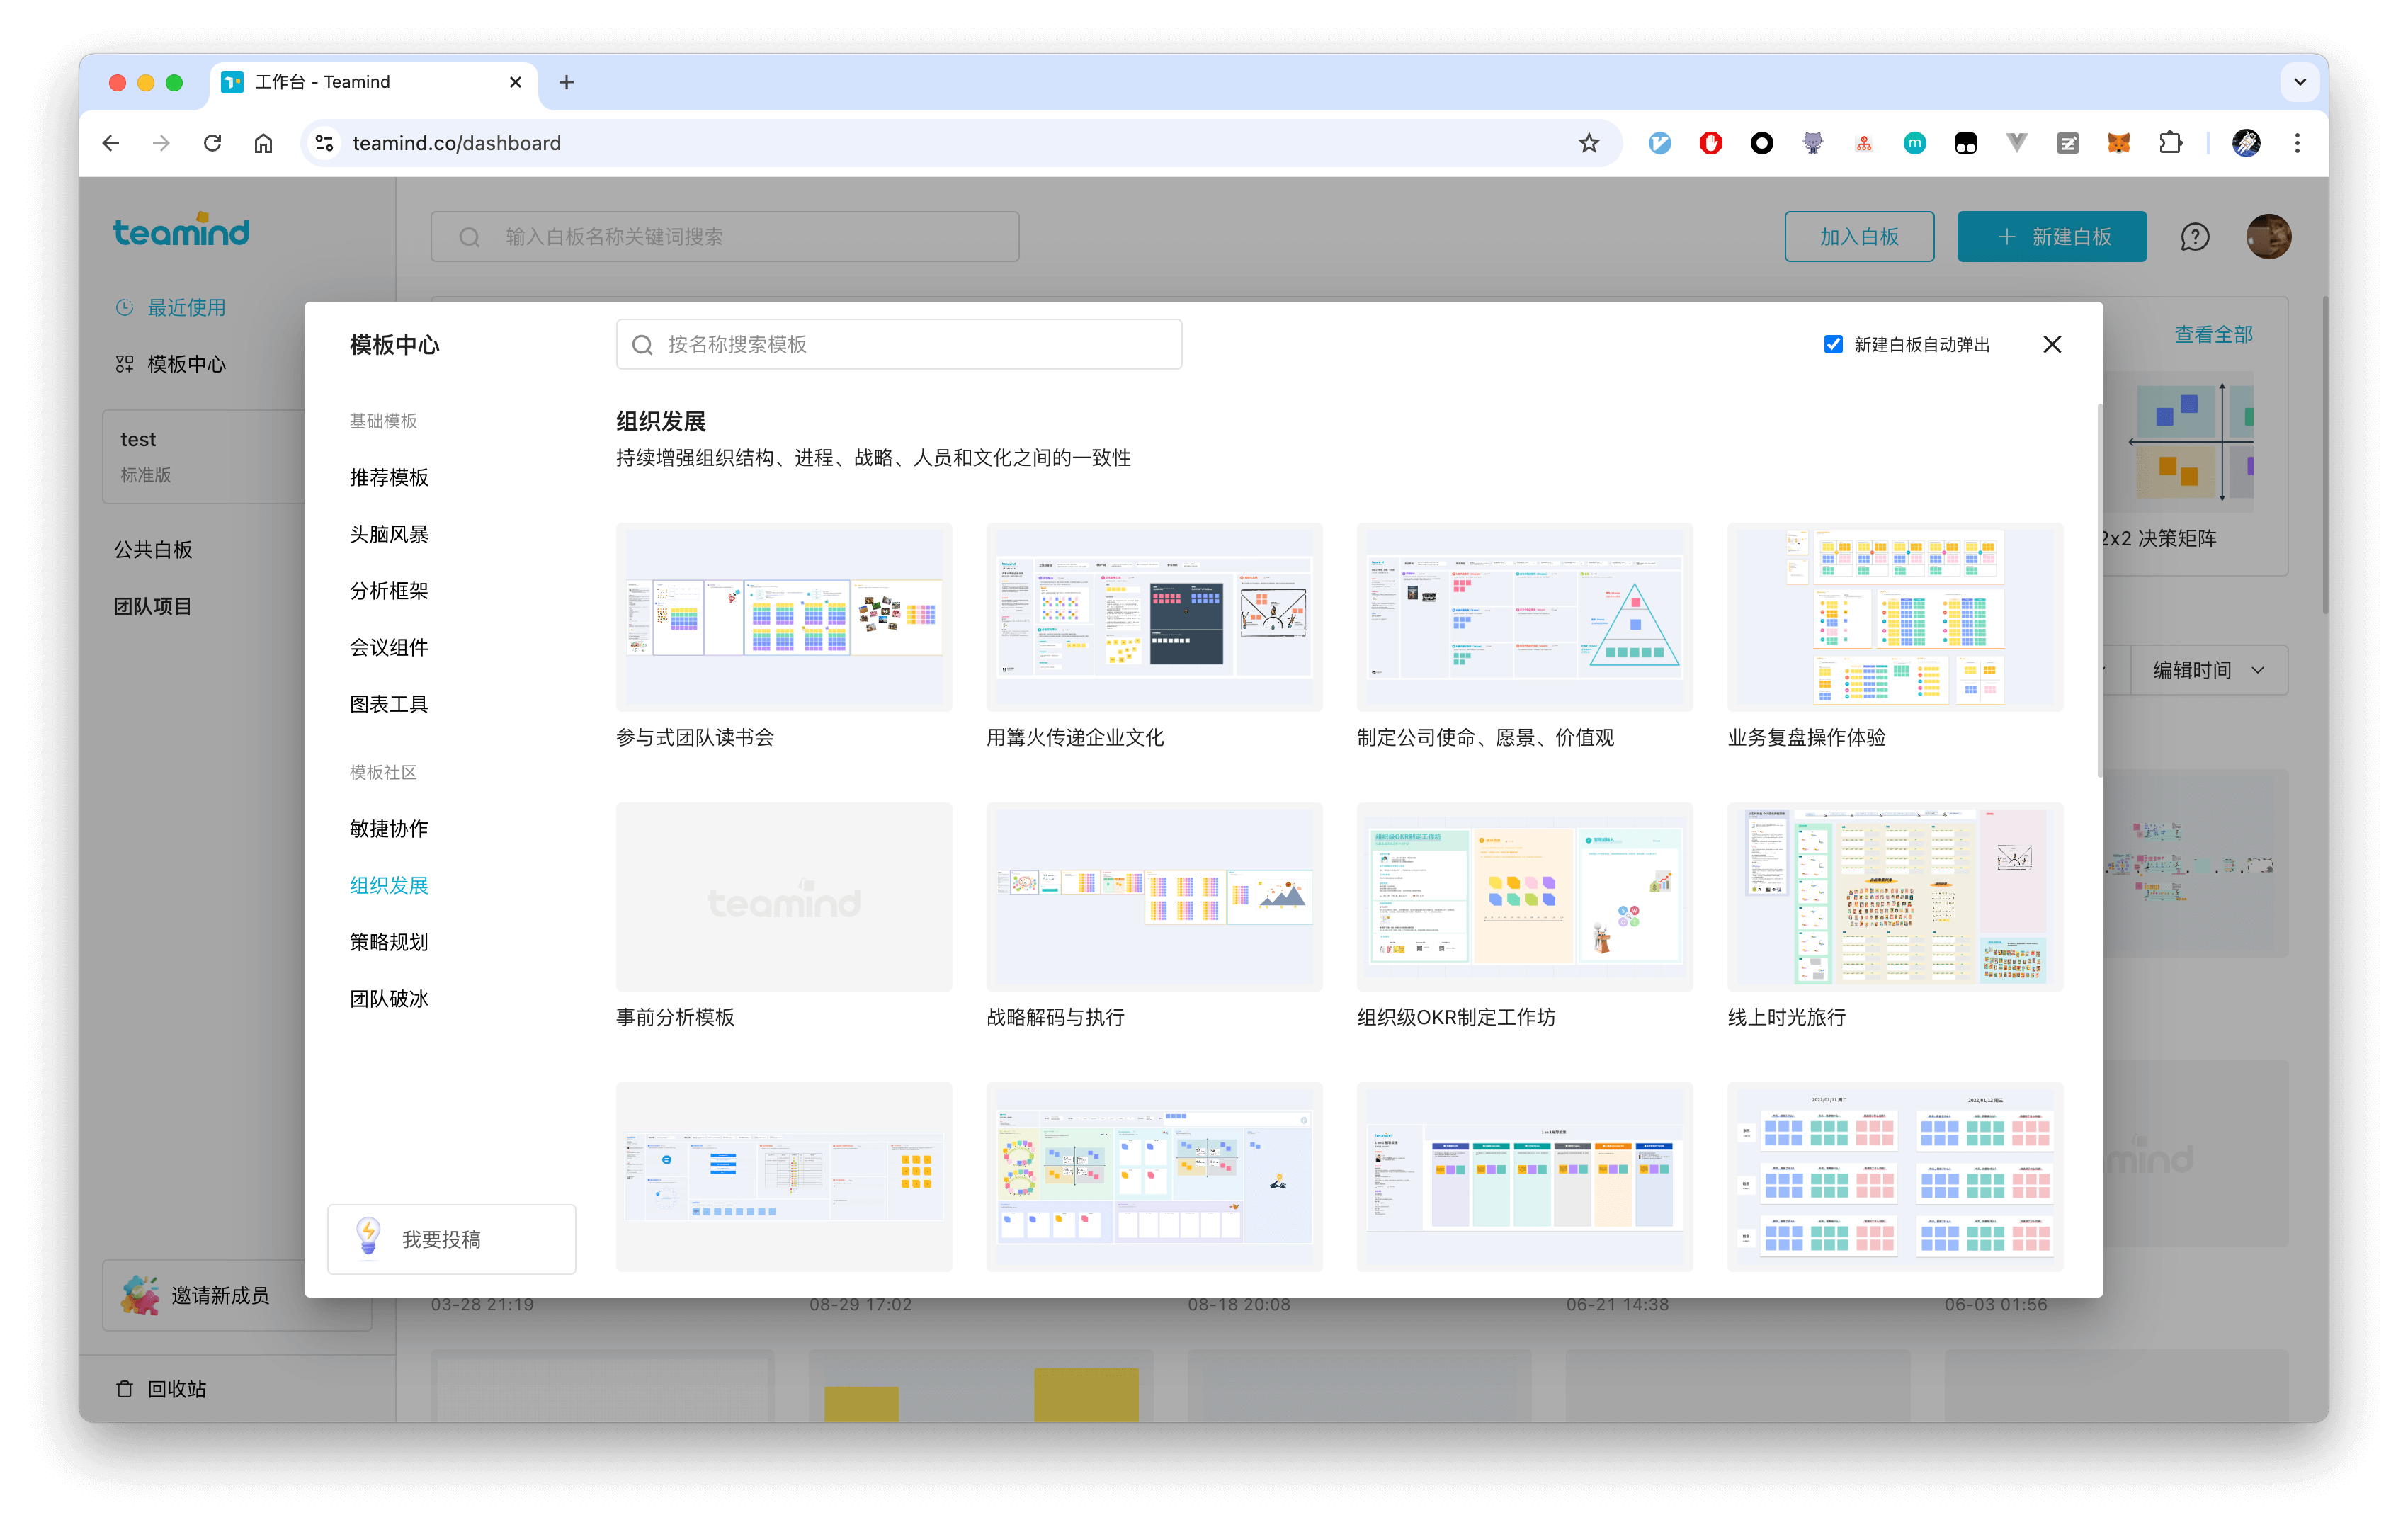This screenshot has width=2408, height=1527.
Task: Click magnifier icon in template search
Action: click(642, 345)
